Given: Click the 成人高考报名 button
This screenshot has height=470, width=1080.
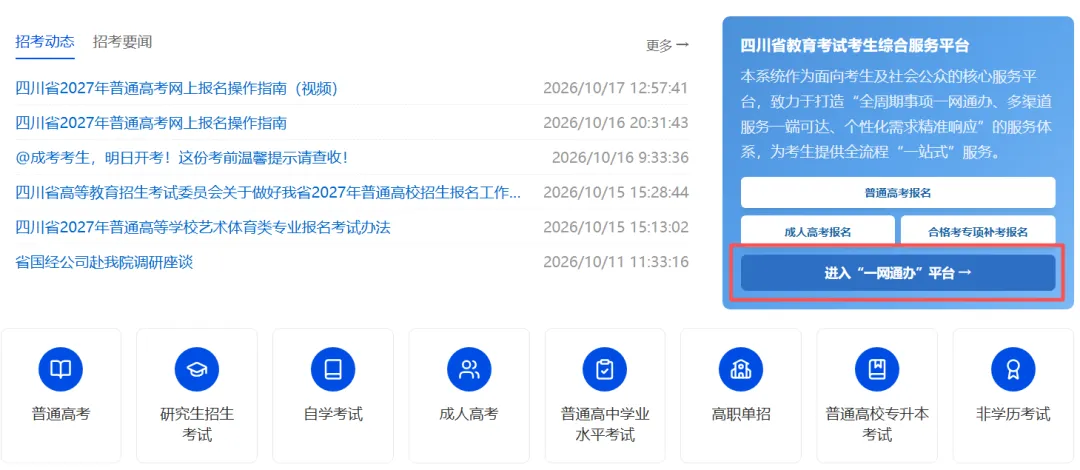Looking at the screenshot, I should [818, 231].
